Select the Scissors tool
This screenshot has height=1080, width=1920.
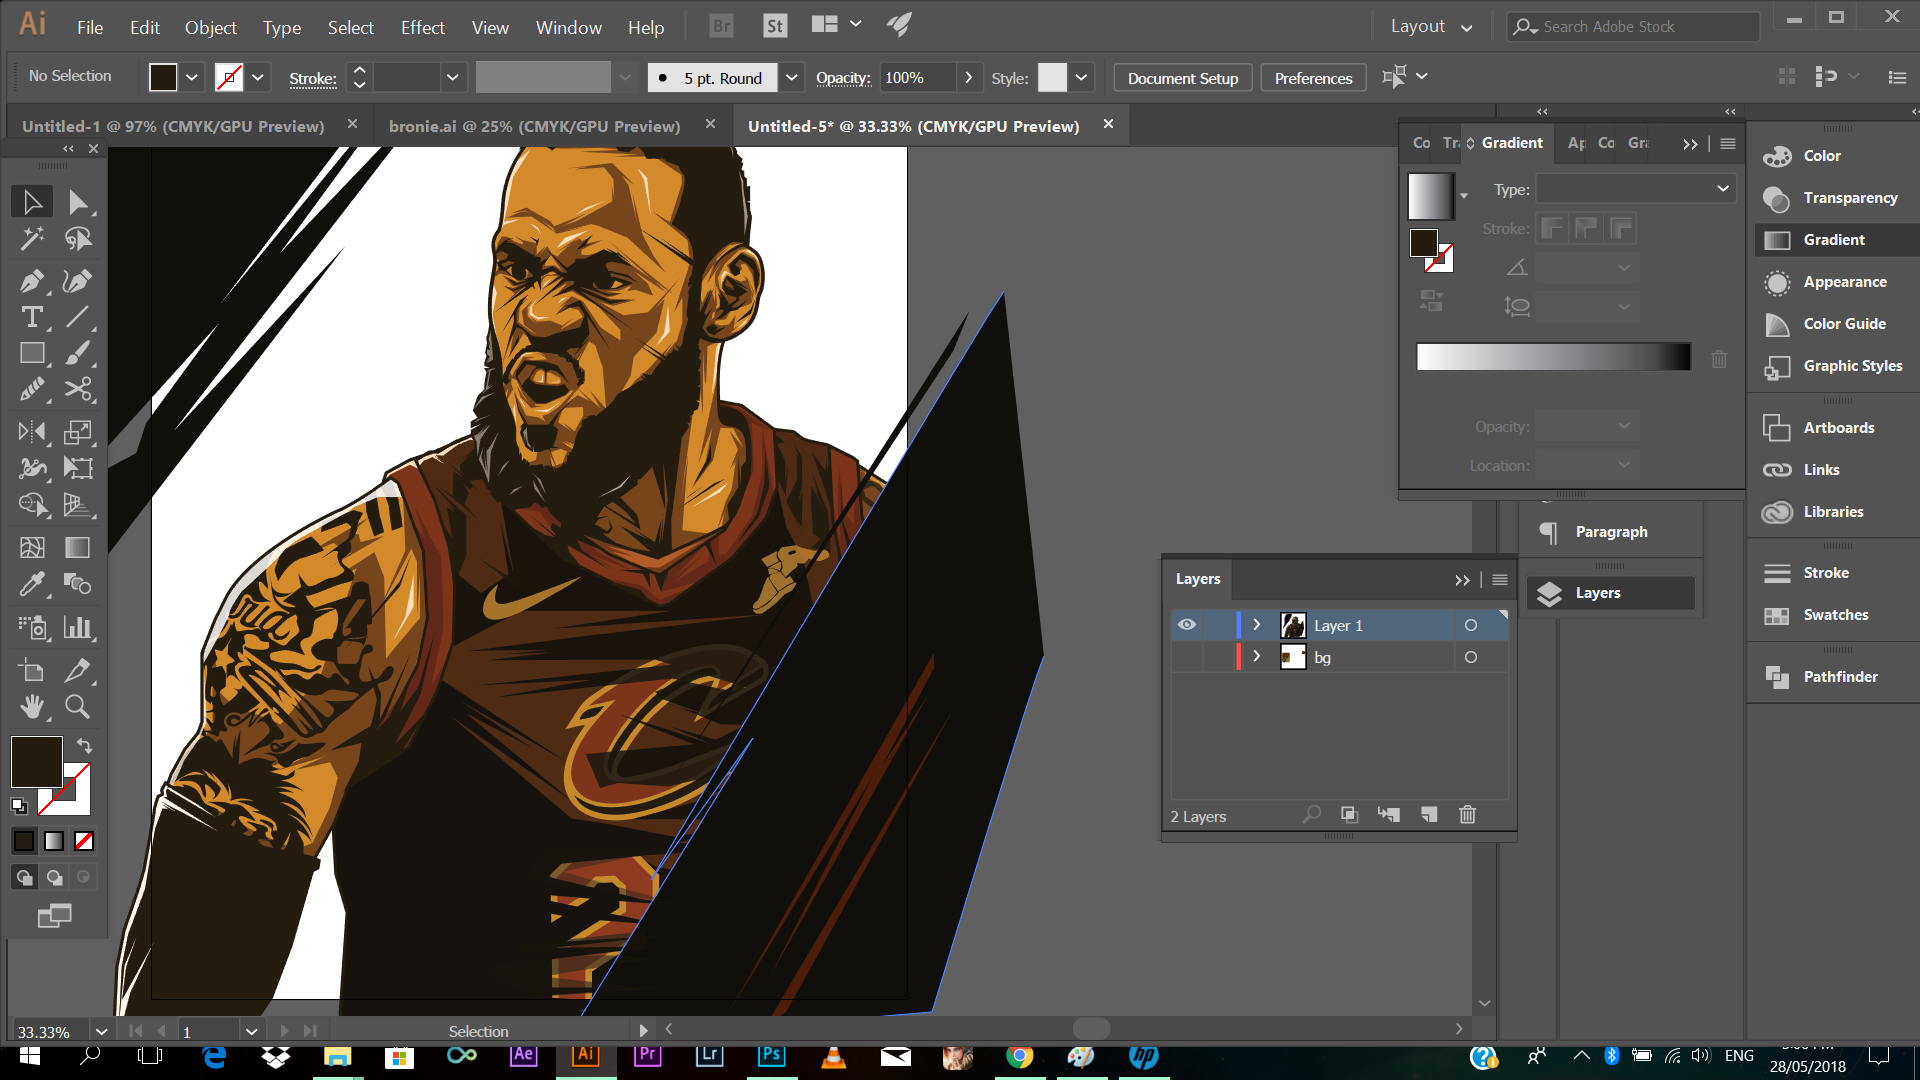pos(78,389)
